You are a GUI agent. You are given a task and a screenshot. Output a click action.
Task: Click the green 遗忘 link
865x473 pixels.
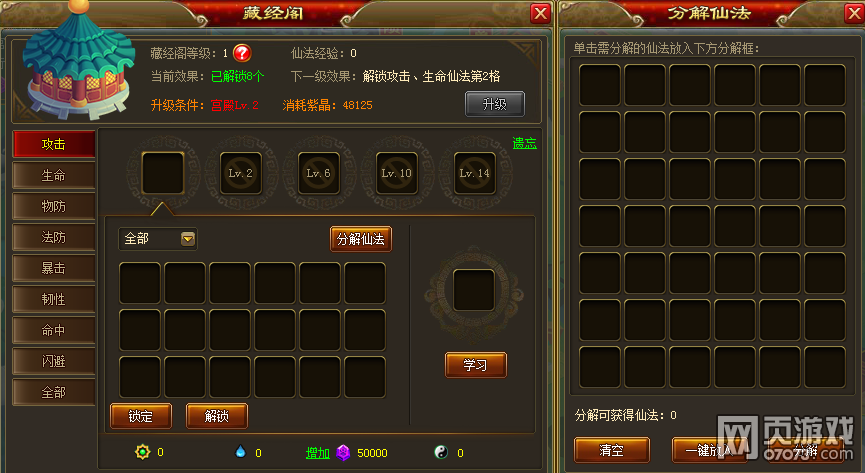[x=524, y=144]
